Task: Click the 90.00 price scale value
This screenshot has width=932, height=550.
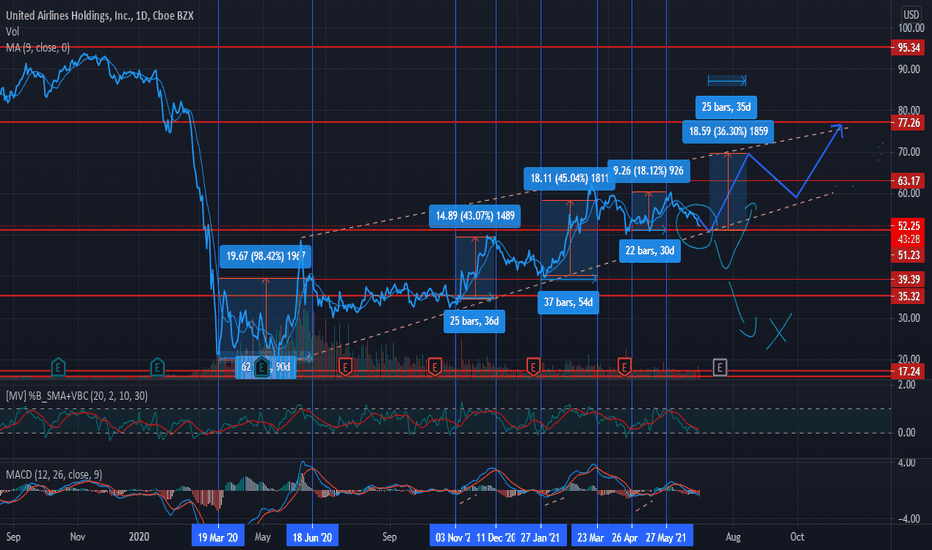Action: coord(909,69)
